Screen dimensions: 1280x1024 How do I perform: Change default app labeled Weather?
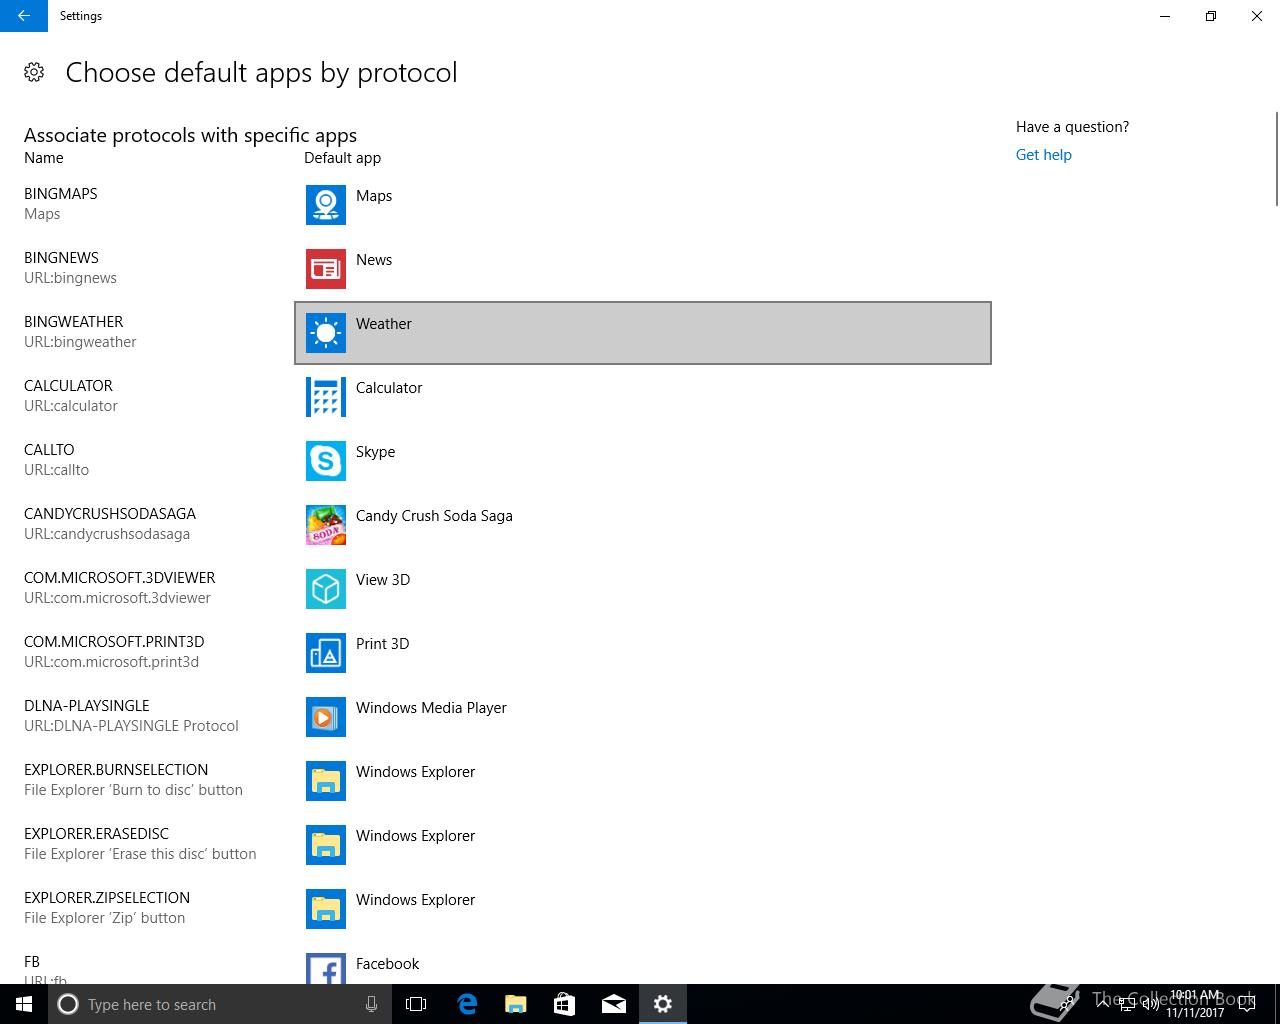643,333
